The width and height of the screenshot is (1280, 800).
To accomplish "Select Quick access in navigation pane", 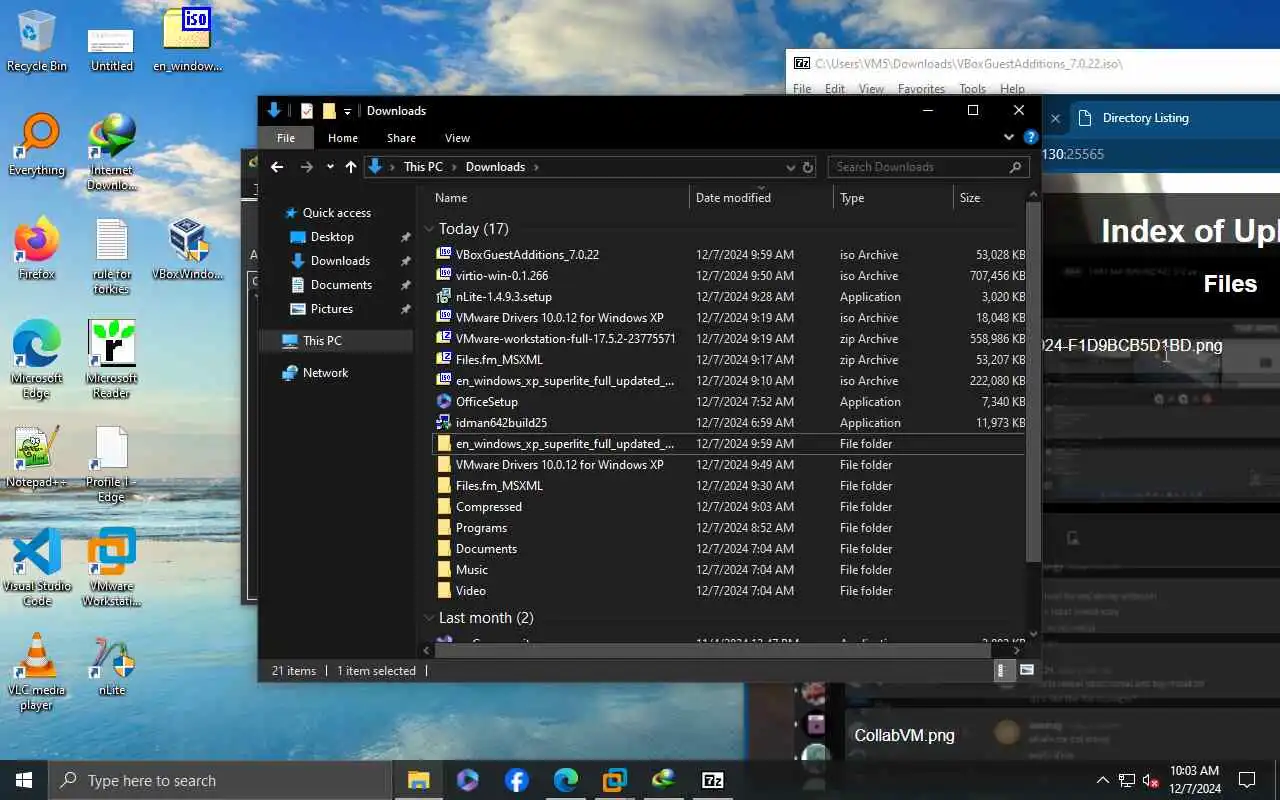I will click(336, 213).
